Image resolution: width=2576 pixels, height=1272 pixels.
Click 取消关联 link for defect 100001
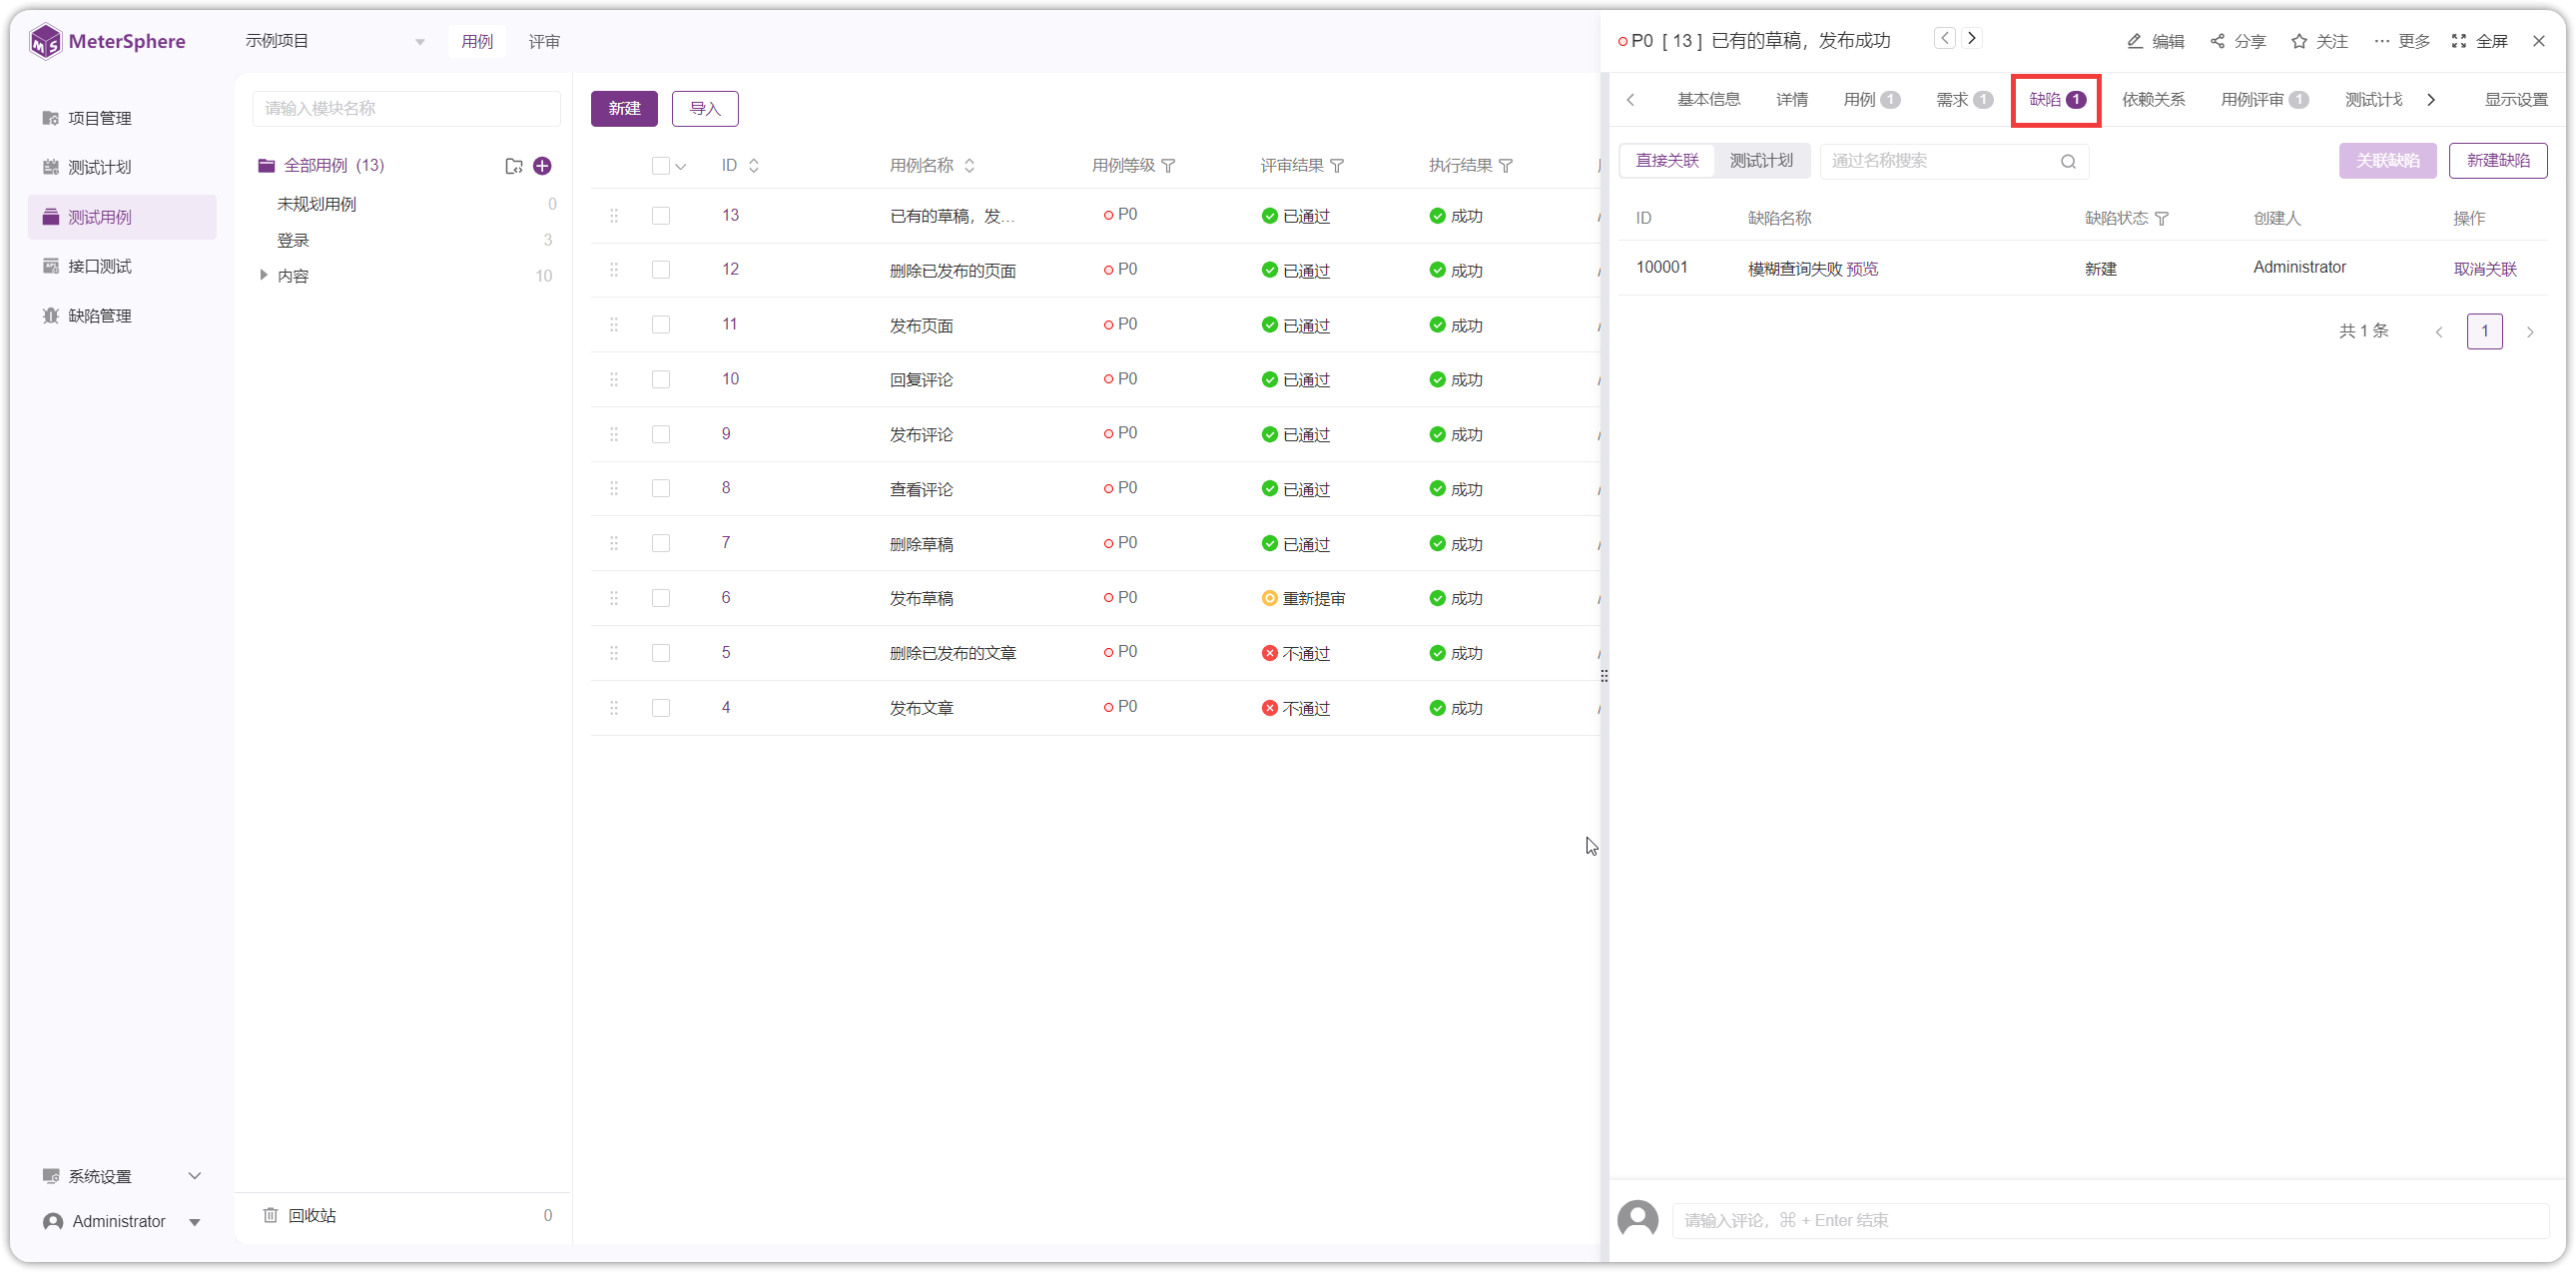click(2485, 269)
